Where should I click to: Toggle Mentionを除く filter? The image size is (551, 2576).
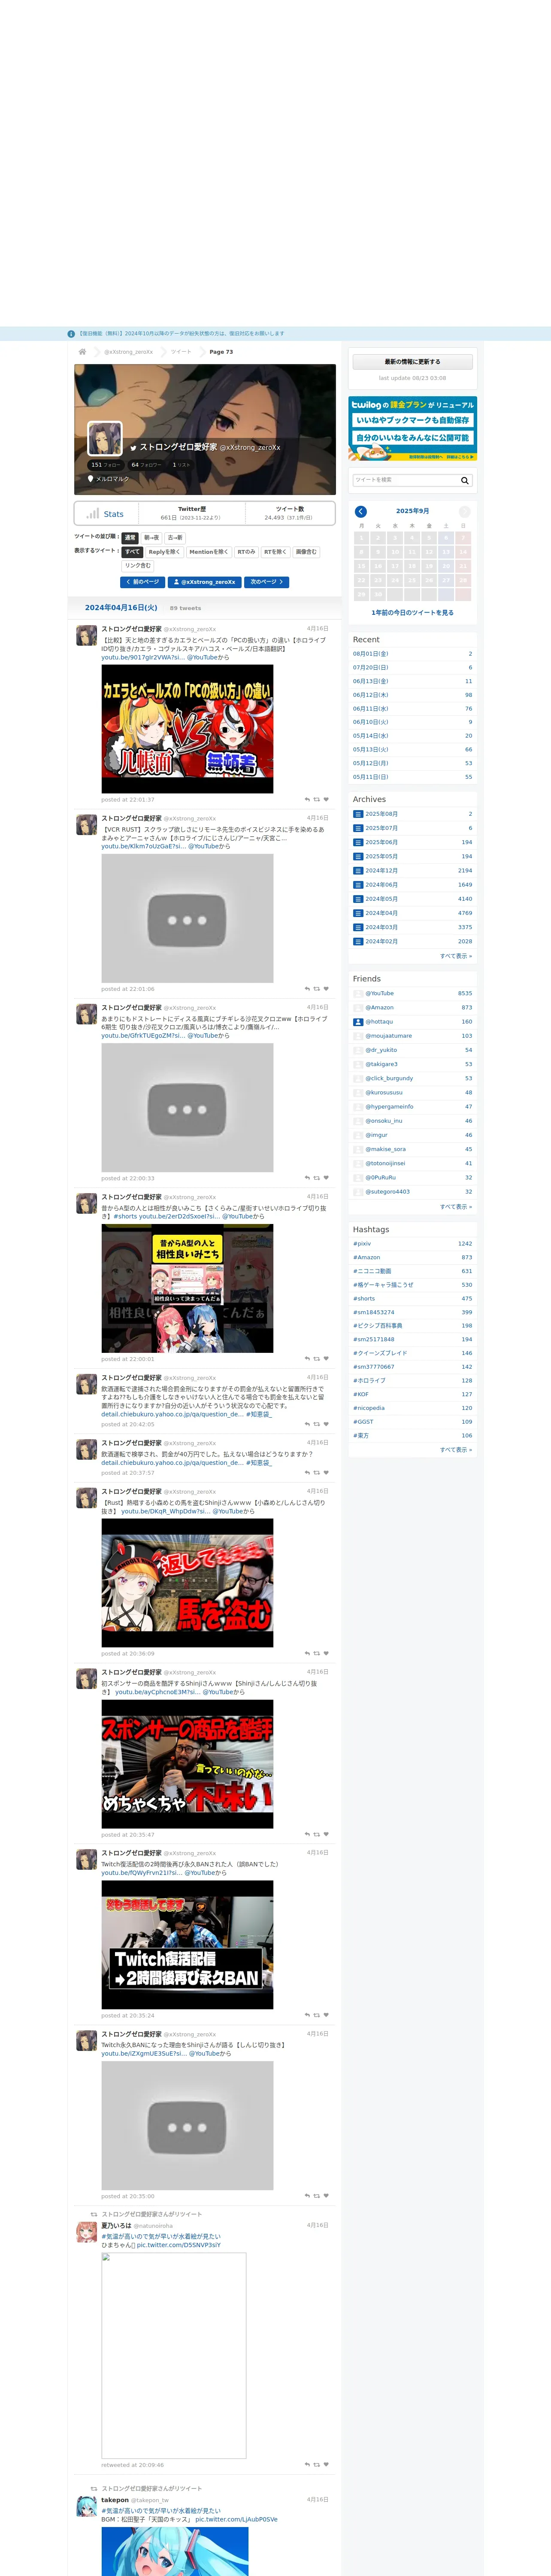(208, 552)
